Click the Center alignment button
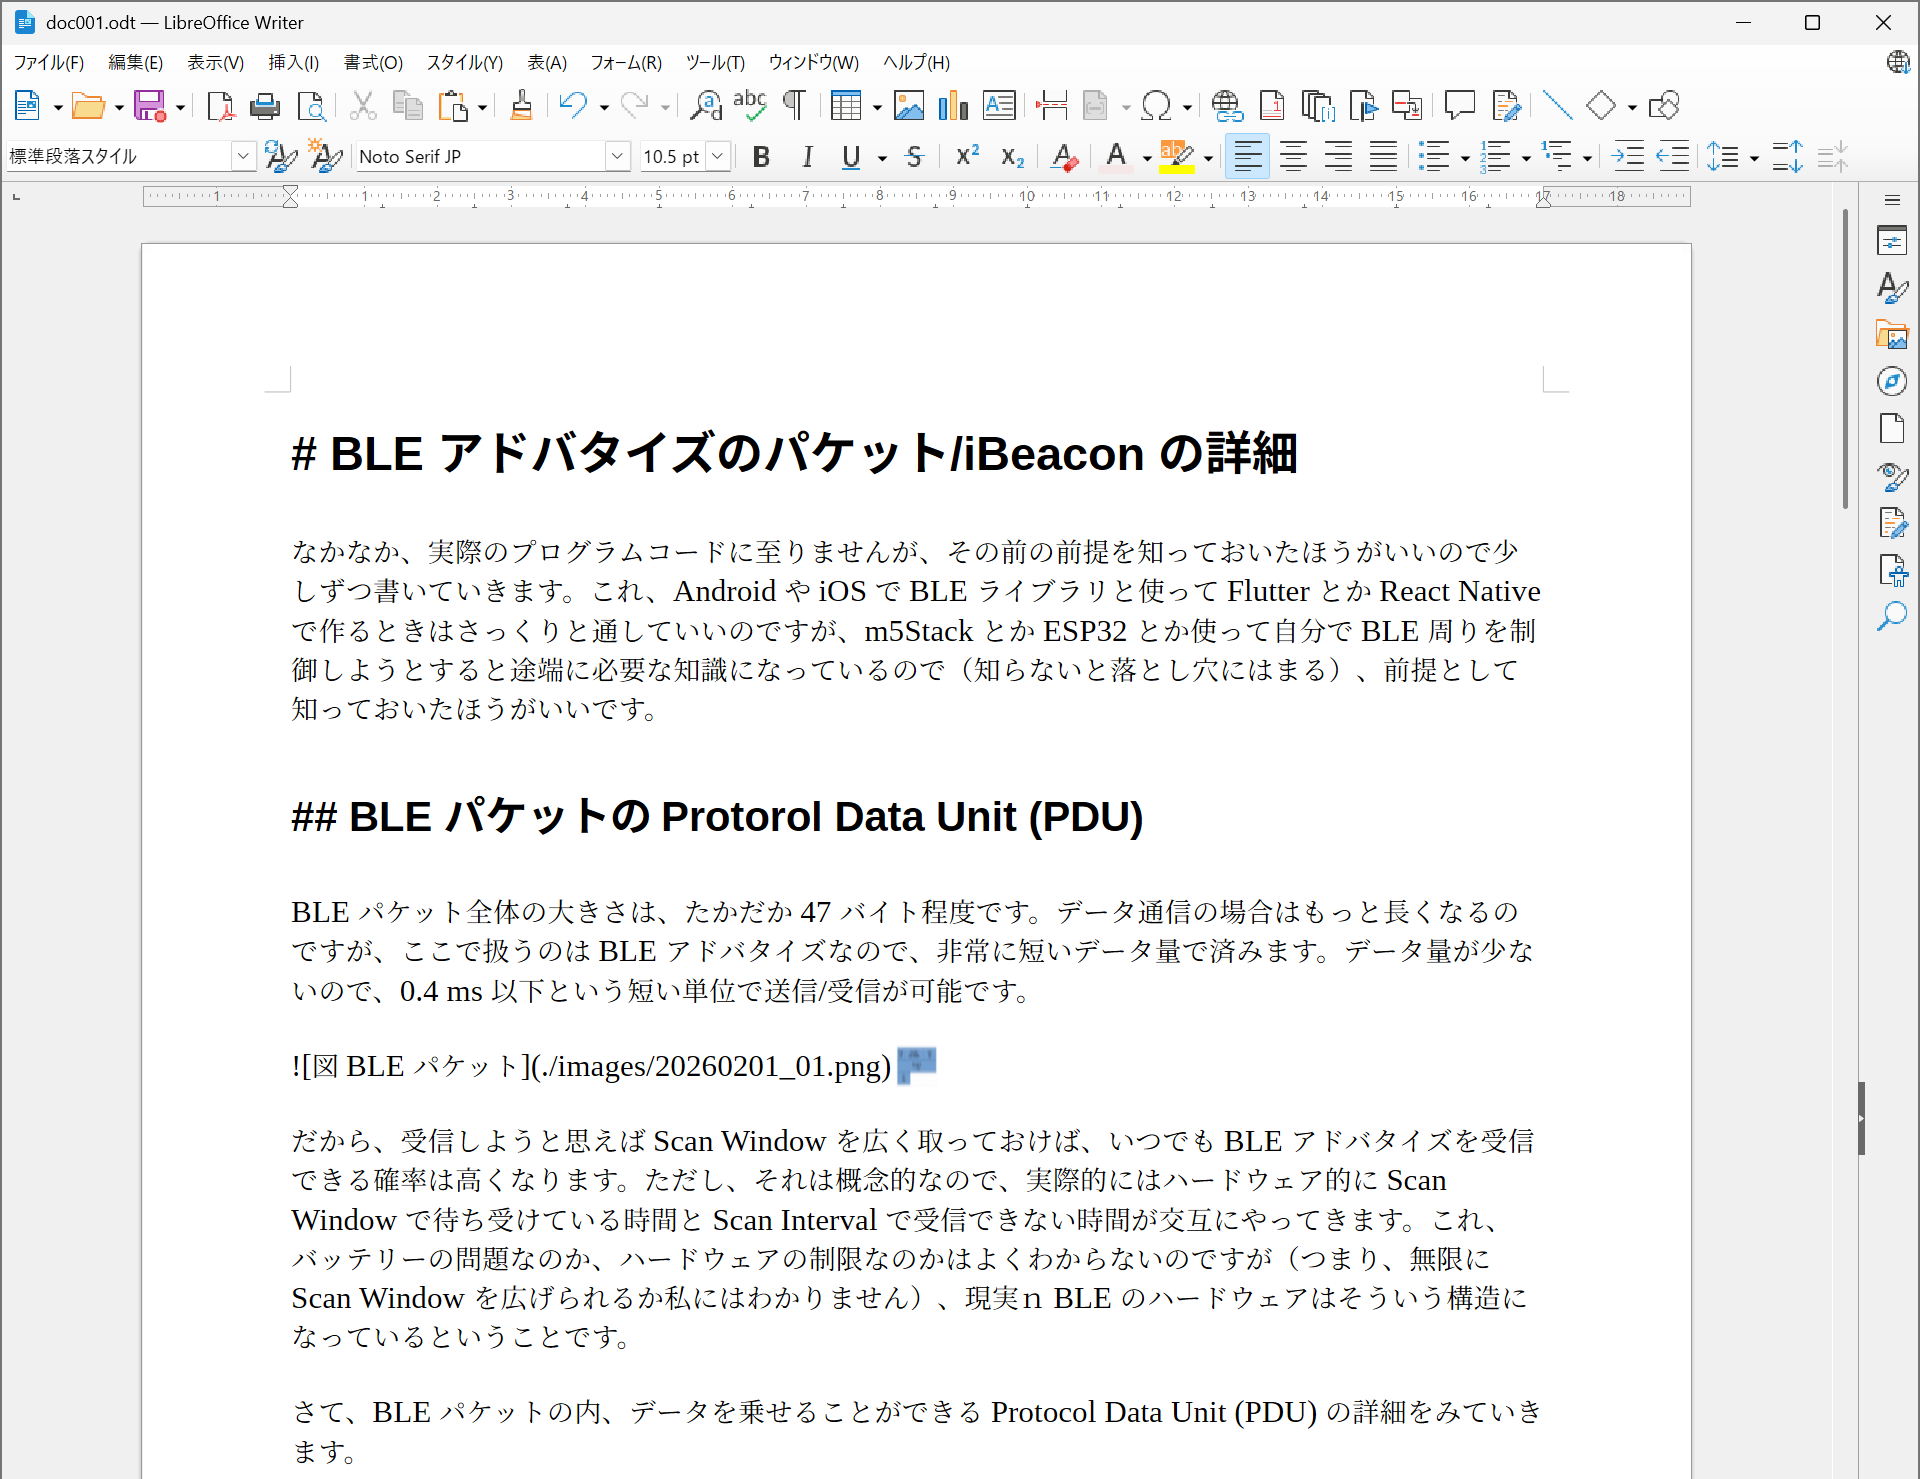 (1293, 157)
